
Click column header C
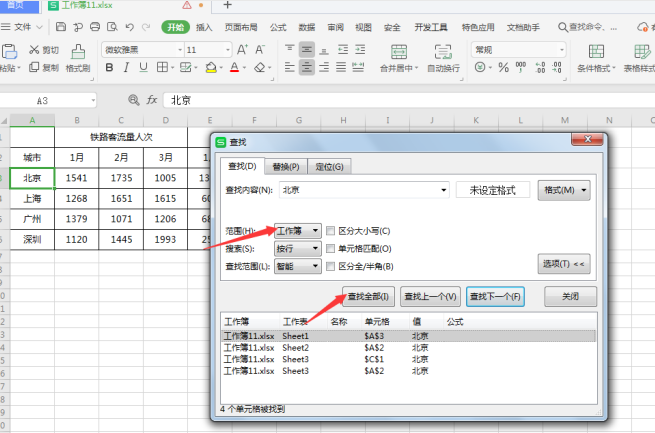[x=121, y=120]
